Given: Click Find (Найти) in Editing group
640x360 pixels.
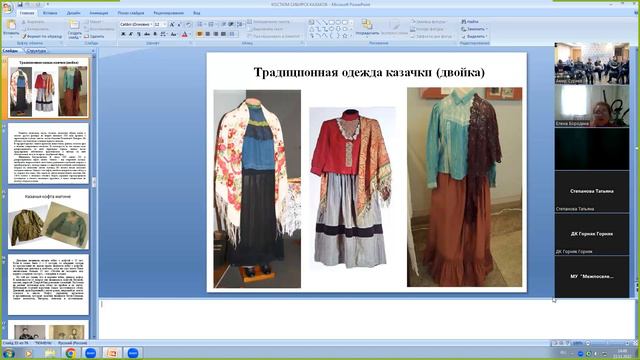Looking at the screenshot, I should (470, 22).
